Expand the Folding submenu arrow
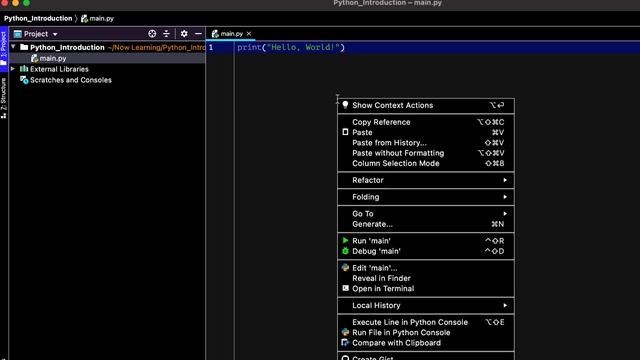This screenshot has width=640, height=360. [x=505, y=197]
